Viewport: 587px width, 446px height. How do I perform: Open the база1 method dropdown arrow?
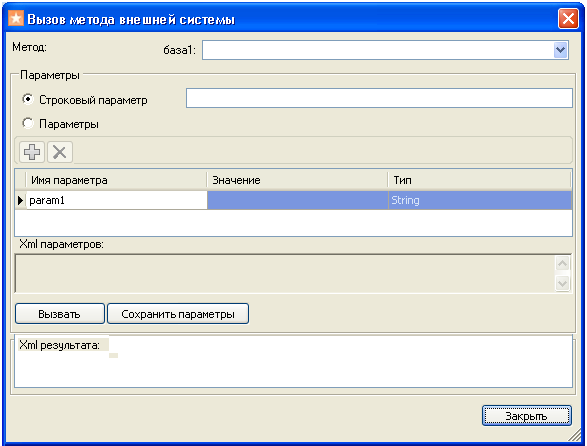coord(560,50)
